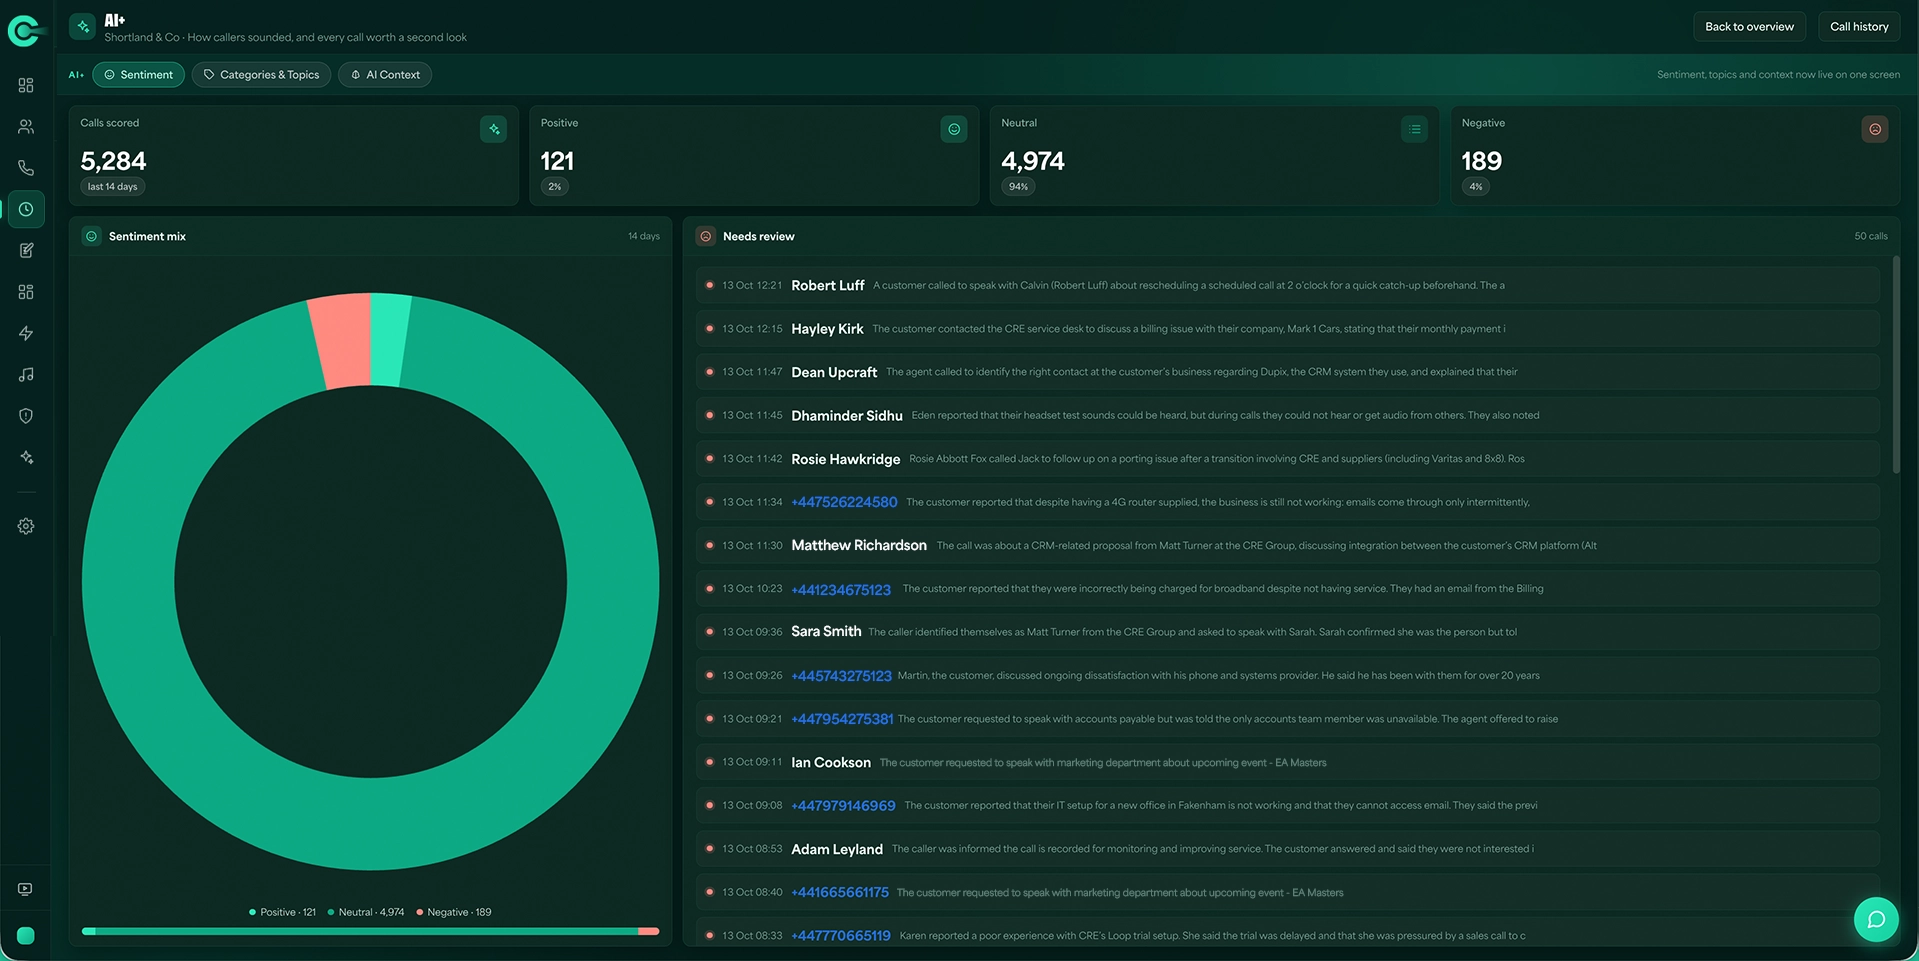This screenshot has width=1919, height=961.
Task: Click the Neutral 4,974 legend entry
Action: point(366,912)
